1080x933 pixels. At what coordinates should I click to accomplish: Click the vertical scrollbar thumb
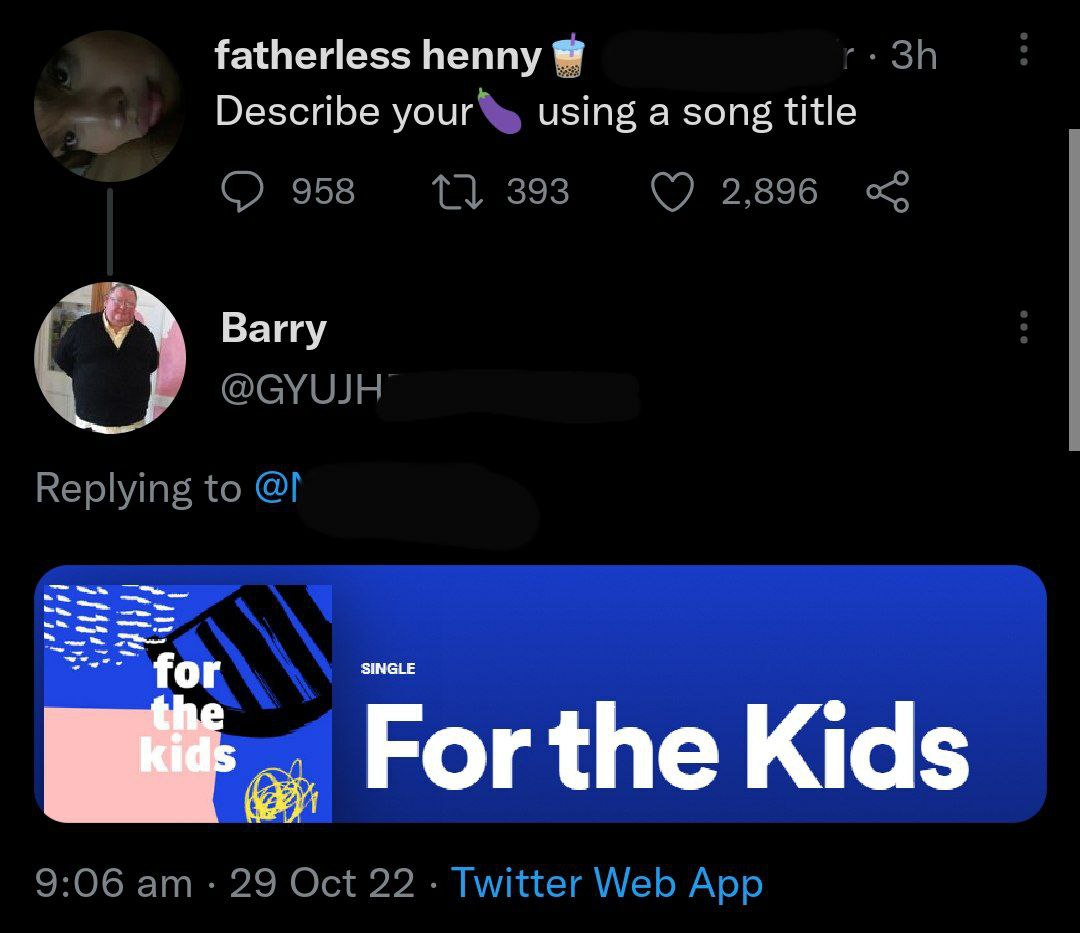1074,289
